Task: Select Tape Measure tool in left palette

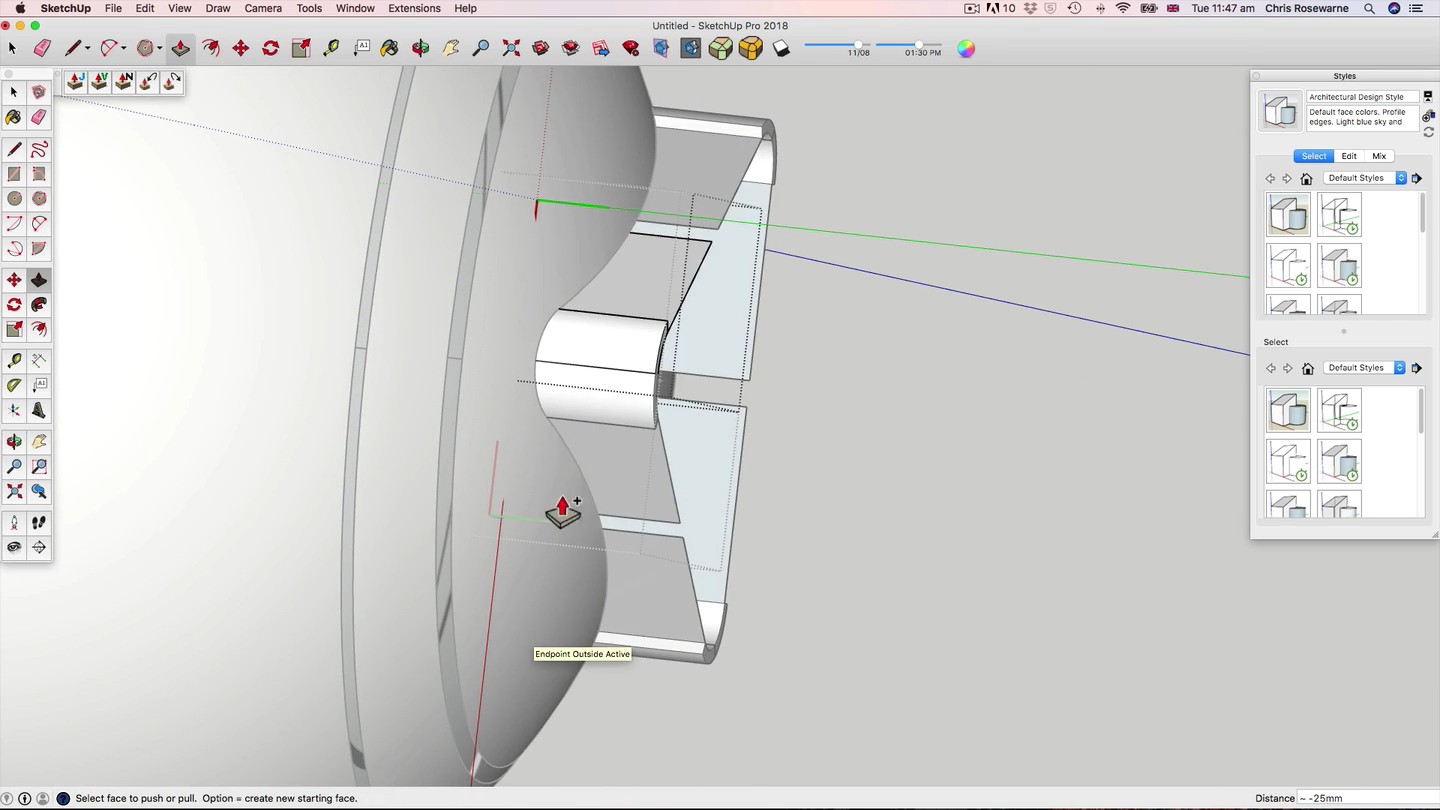Action: click(x=14, y=360)
